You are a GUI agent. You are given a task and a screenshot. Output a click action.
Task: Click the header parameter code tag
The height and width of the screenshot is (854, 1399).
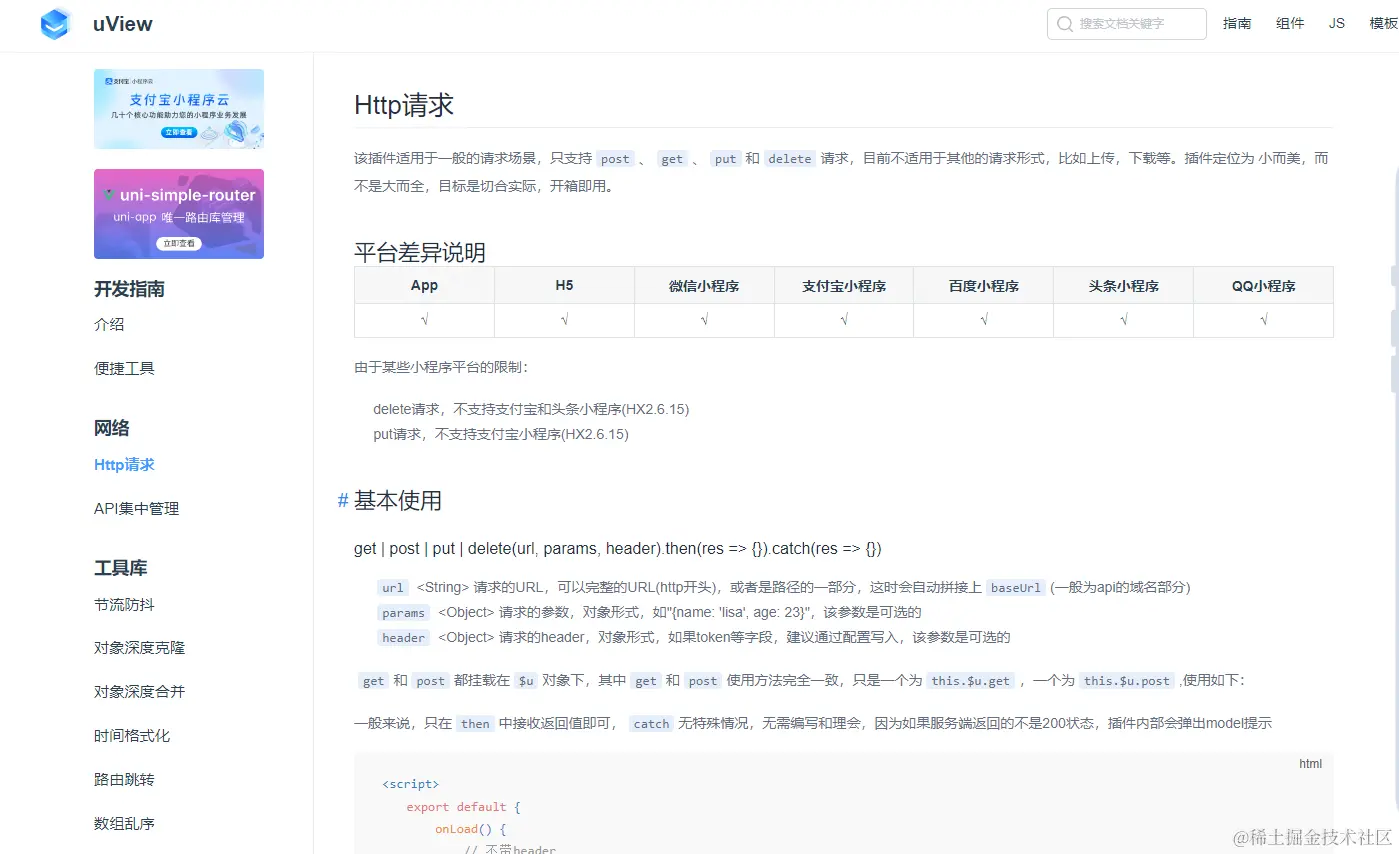(x=404, y=638)
